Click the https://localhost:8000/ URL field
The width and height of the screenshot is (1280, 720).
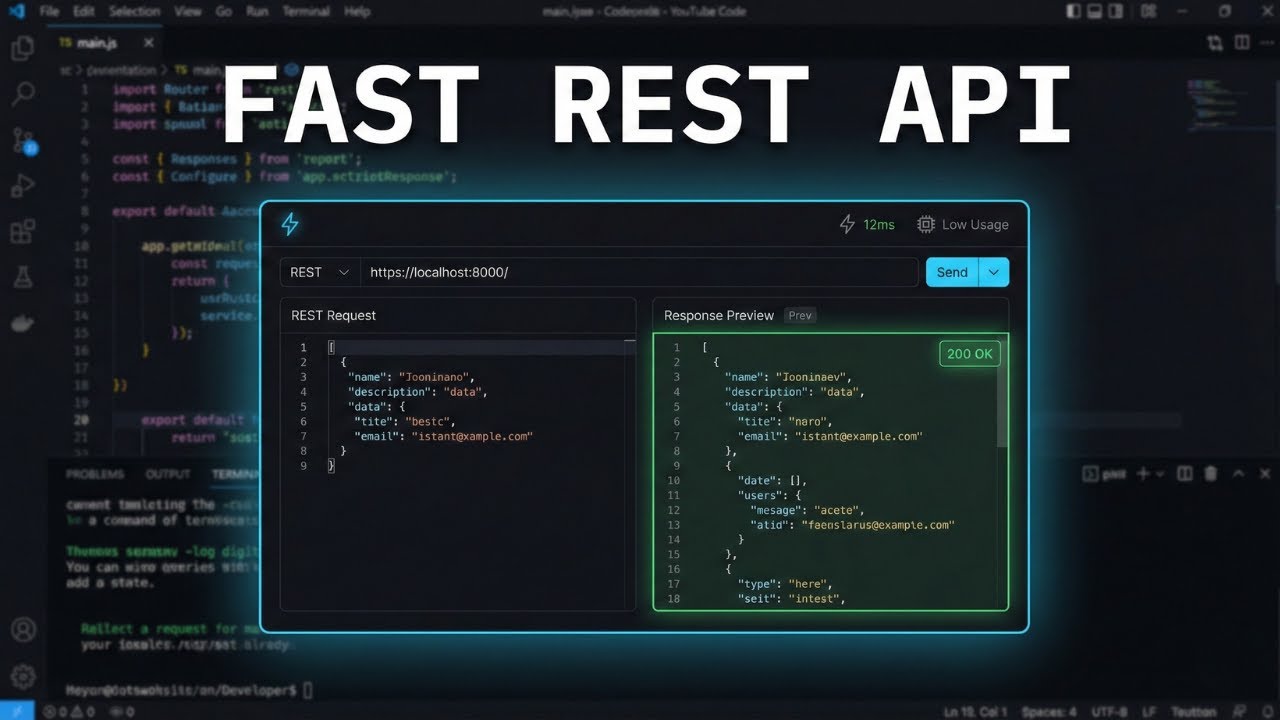[639, 272]
